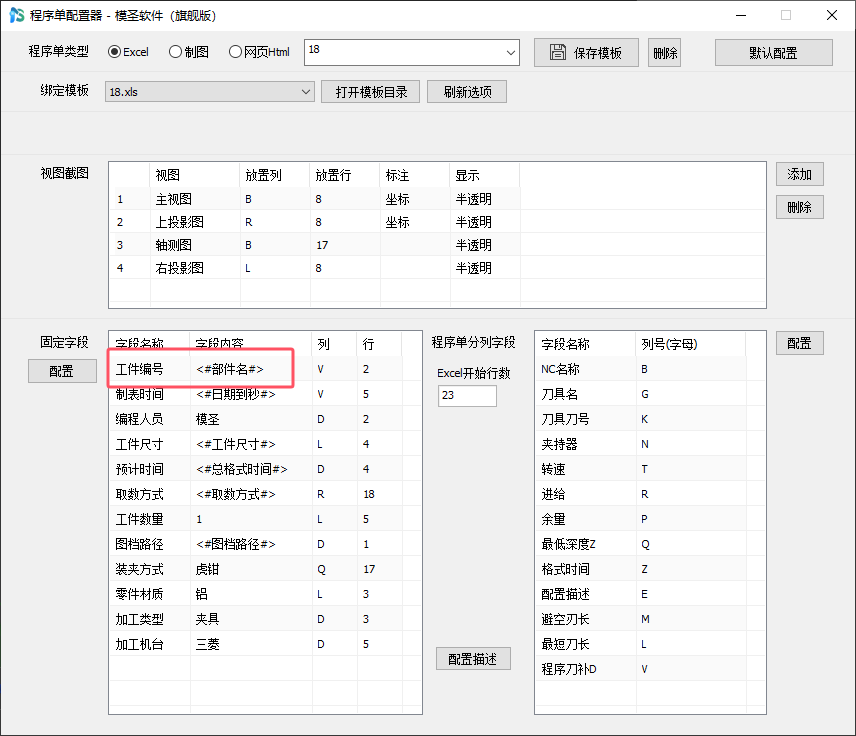Click the 配置描述 button
856x736 pixels.
(473, 659)
